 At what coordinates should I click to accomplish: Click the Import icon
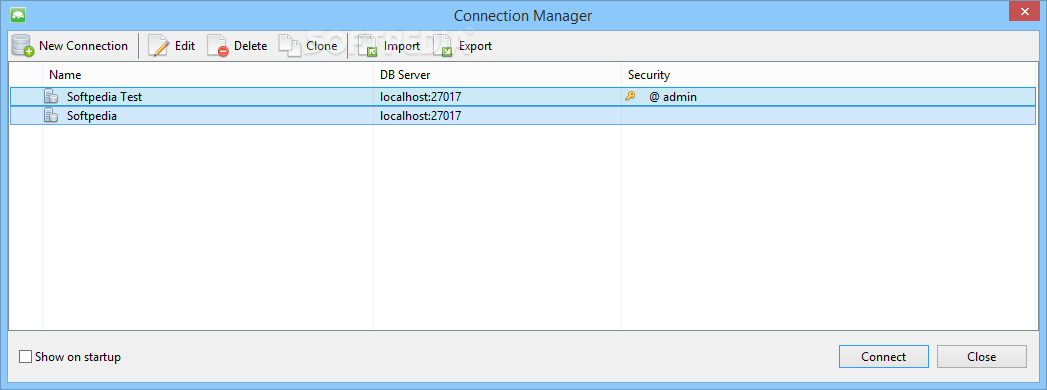(368, 46)
